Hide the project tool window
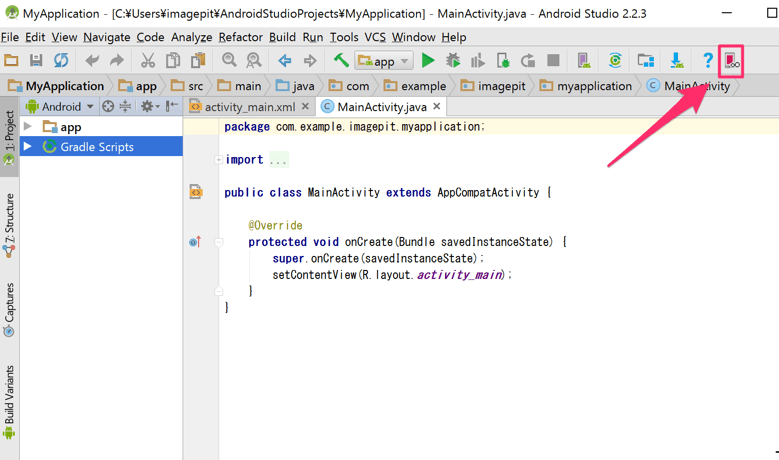This screenshot has width=779, height=460. (x=172, y=106)
